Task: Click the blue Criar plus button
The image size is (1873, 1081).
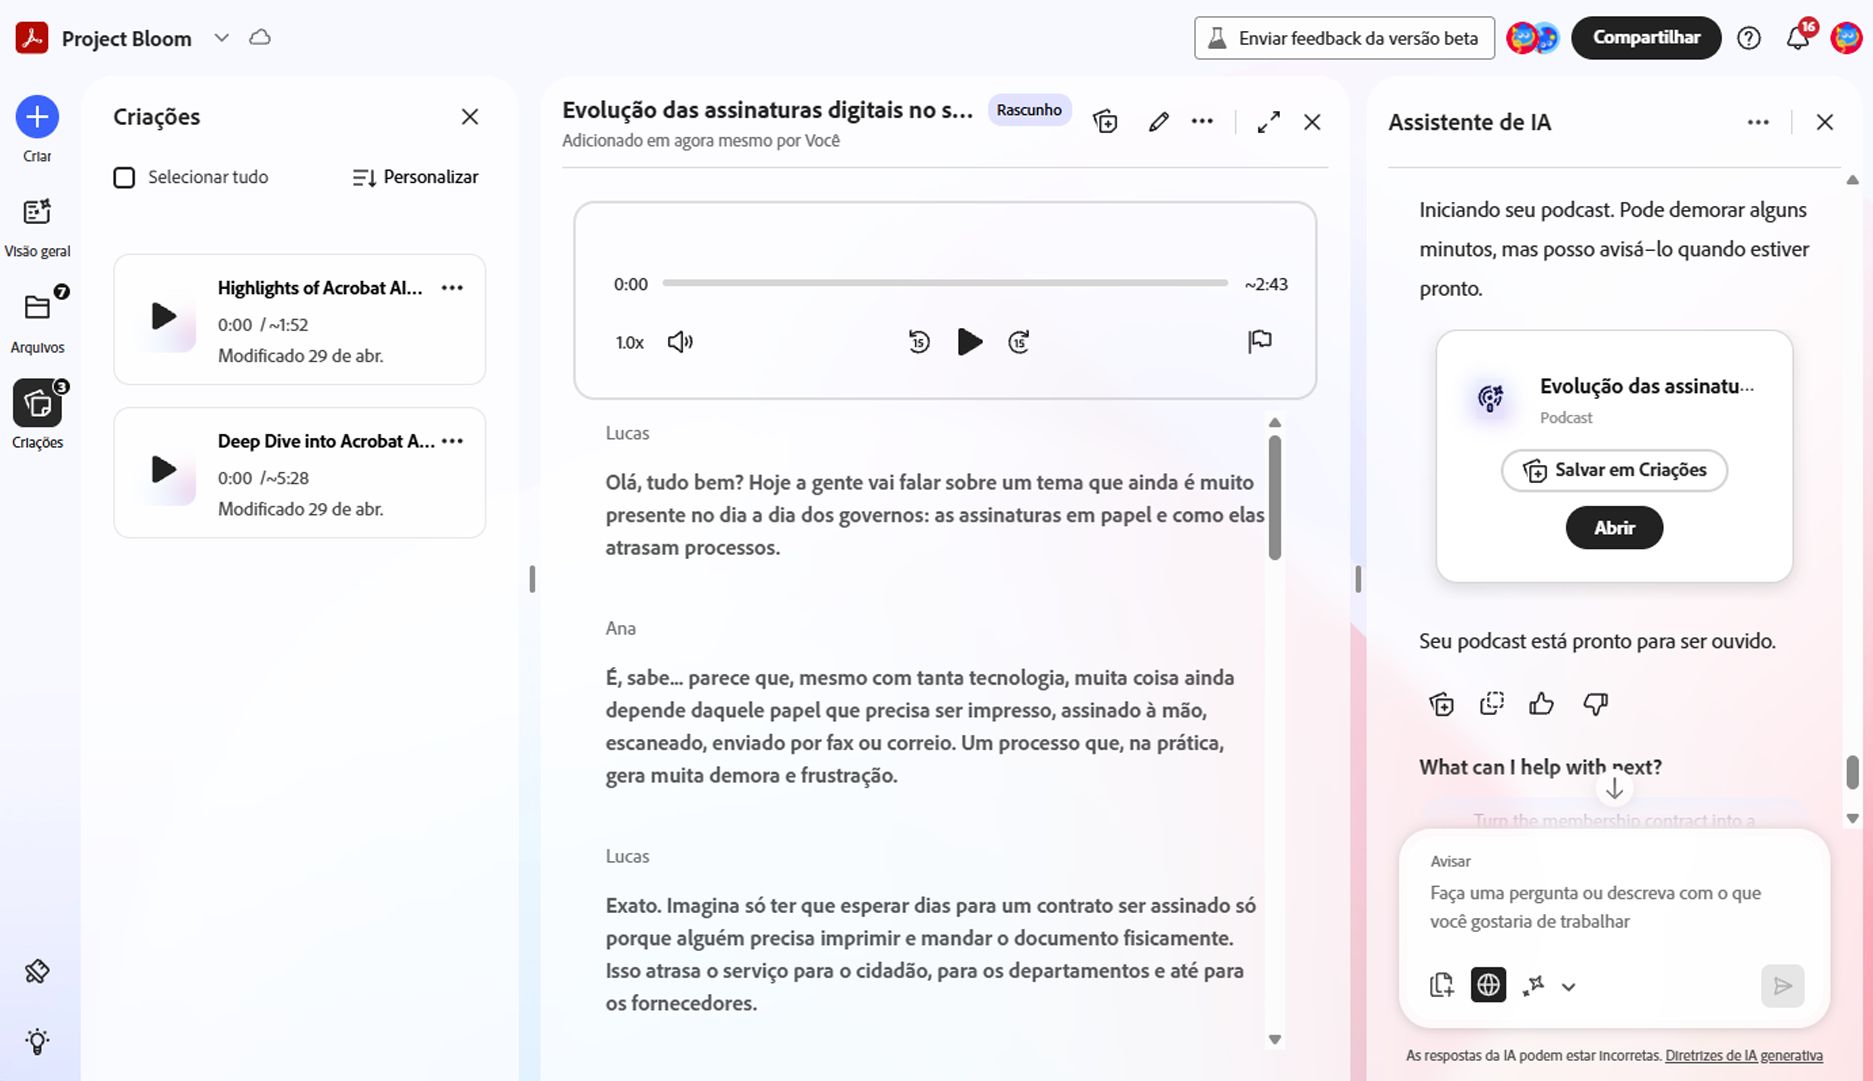Action: point(37,117)
